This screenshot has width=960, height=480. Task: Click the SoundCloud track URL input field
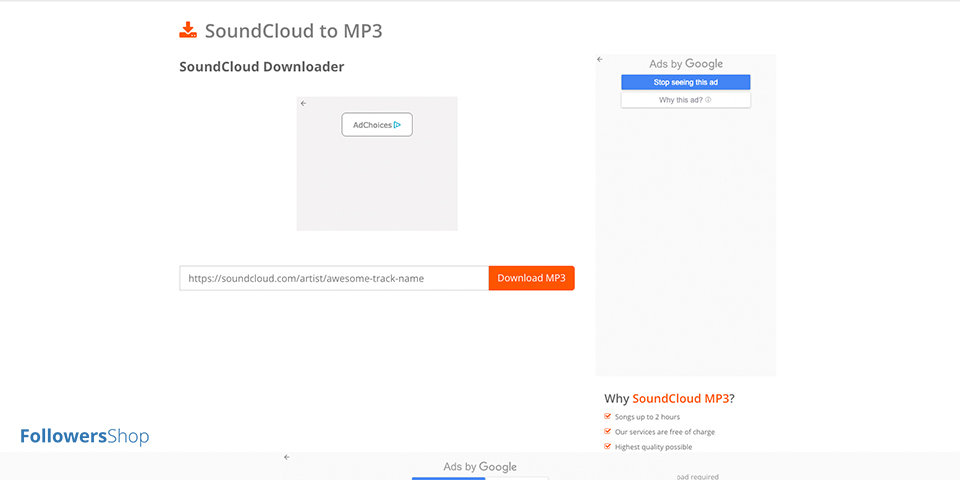tap(334, 278)
